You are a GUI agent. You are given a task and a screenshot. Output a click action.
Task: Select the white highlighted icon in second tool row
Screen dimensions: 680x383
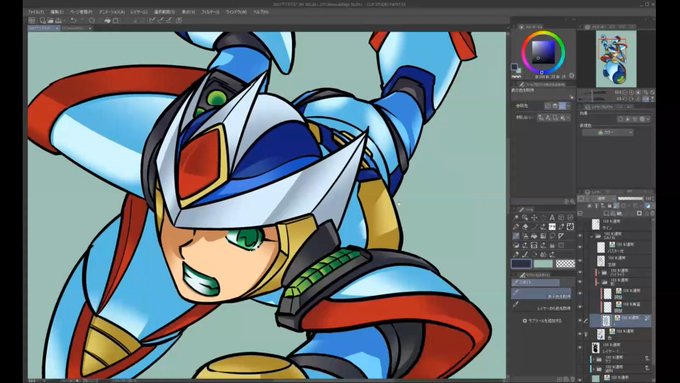[x=552, y=226]
